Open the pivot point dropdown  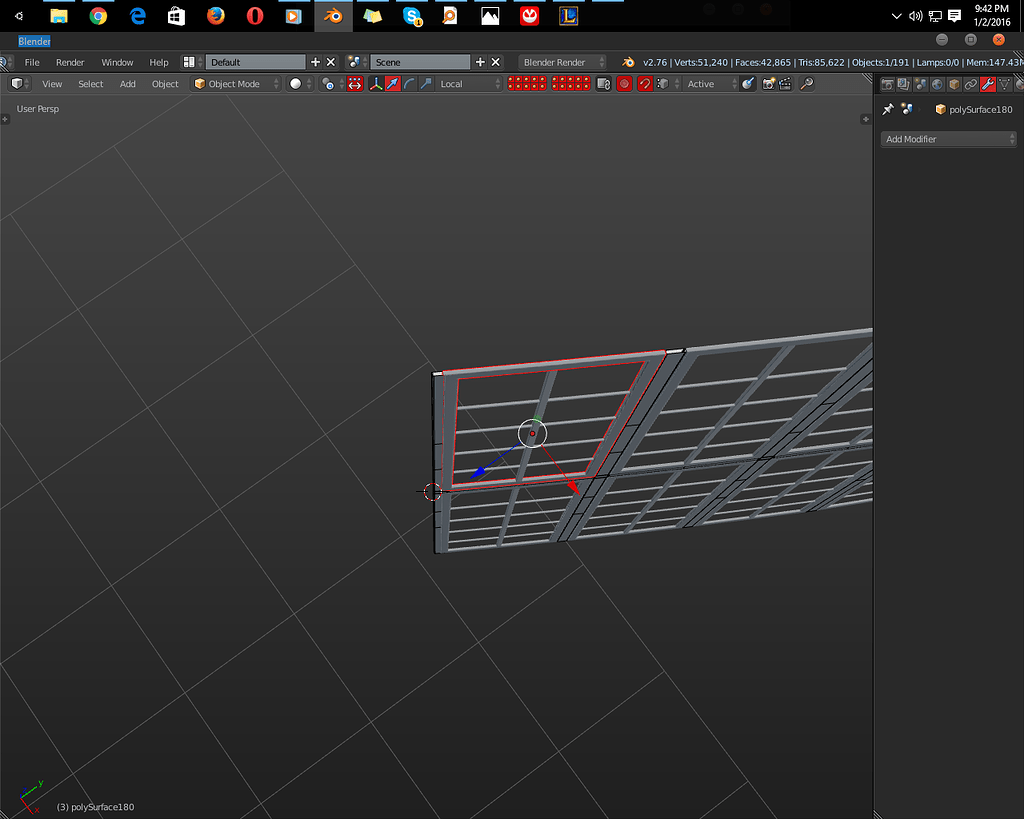coord(332,84)
